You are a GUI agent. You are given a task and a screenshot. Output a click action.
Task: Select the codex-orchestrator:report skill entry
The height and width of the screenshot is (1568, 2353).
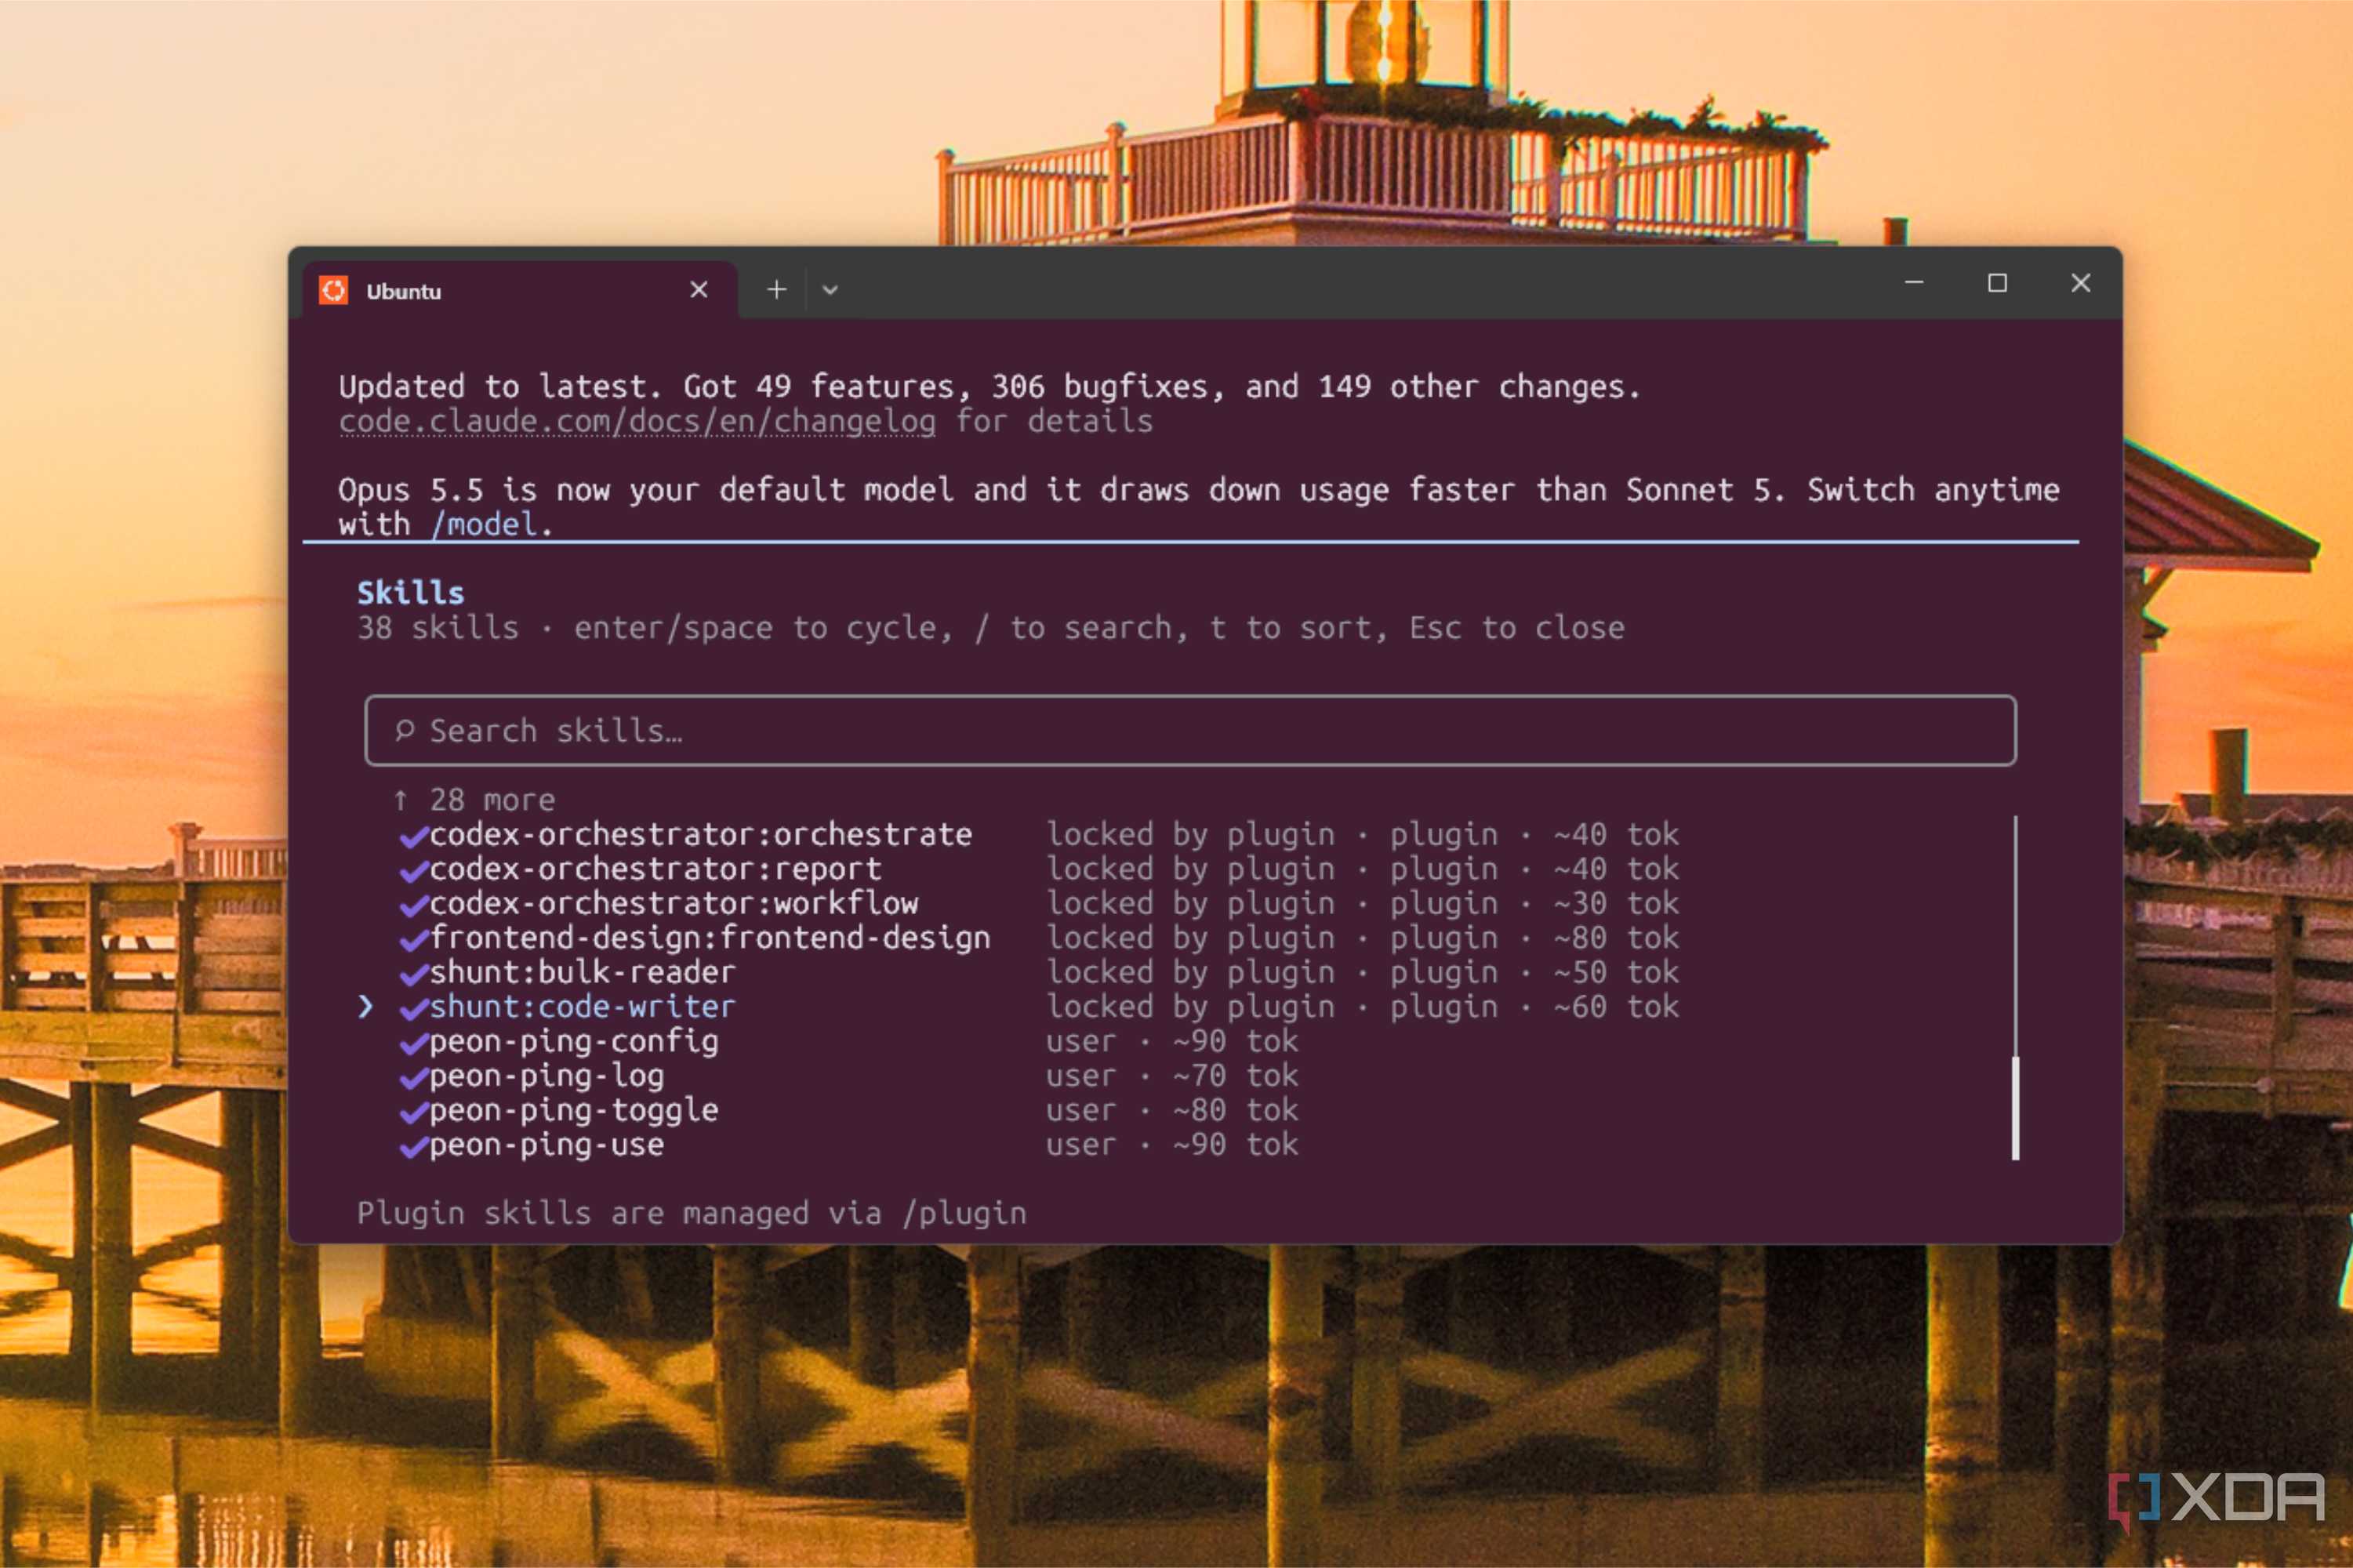(655, 870)
